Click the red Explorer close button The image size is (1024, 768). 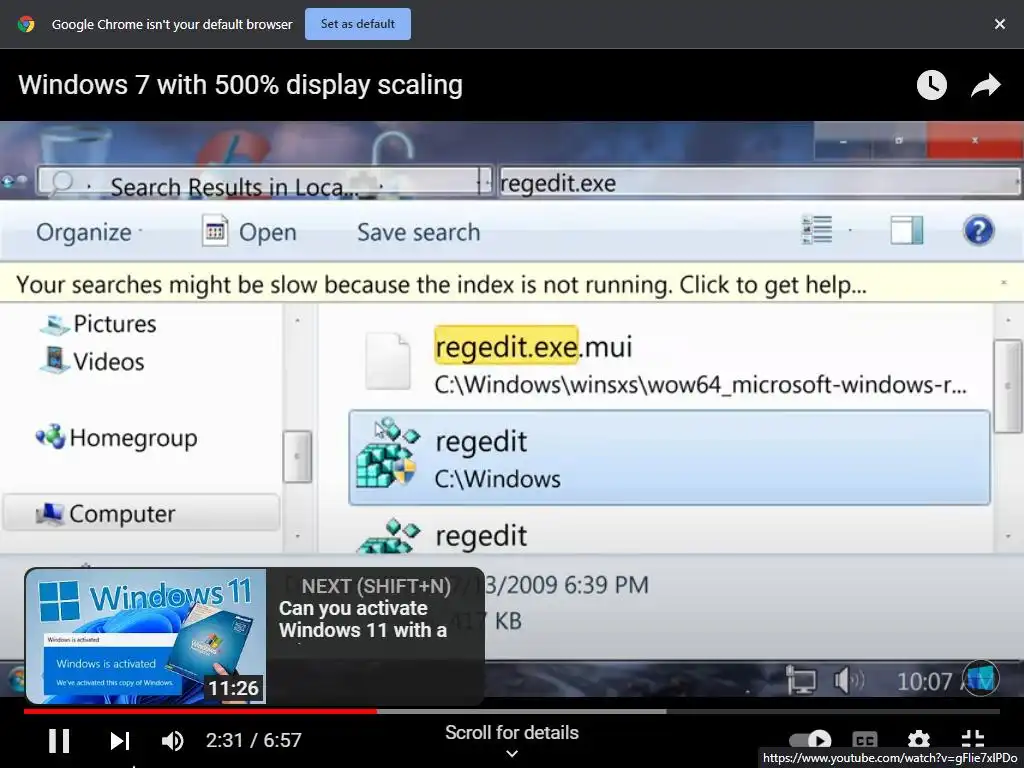974,140
